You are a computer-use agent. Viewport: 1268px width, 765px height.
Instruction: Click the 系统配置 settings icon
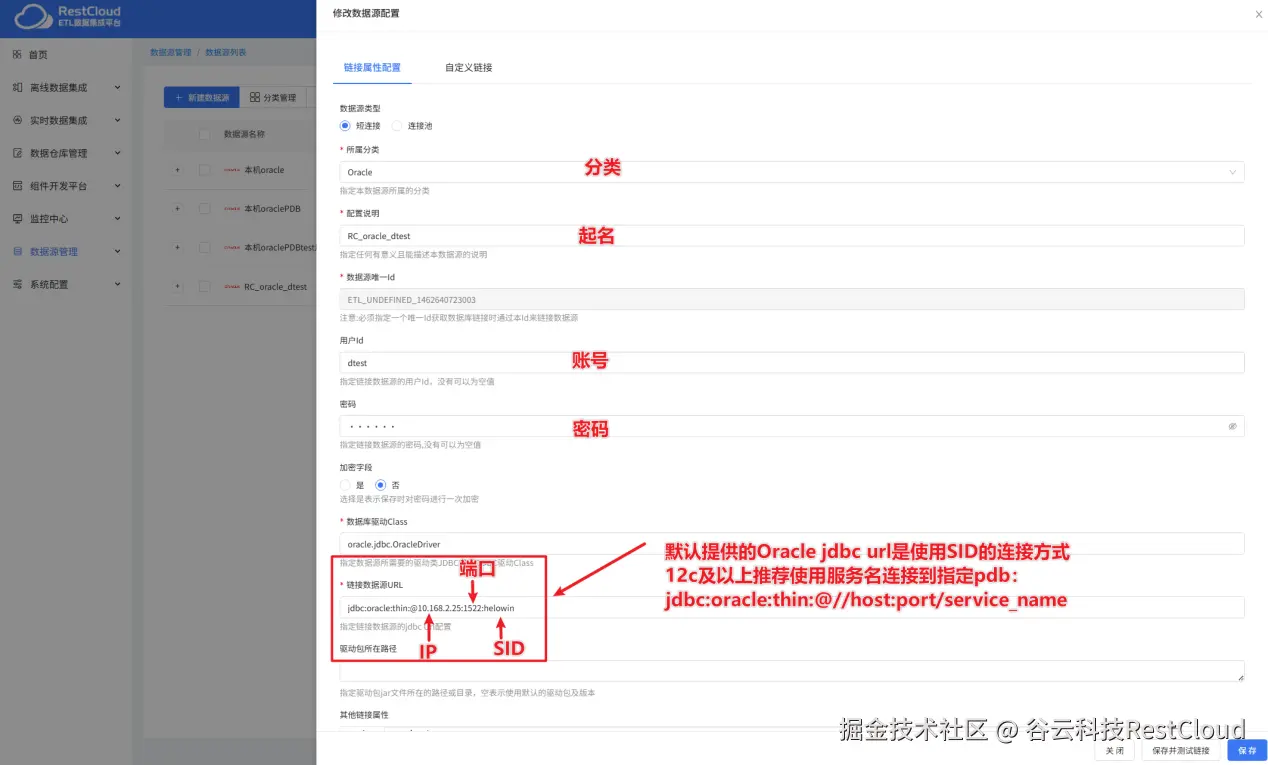tap(18, 284)
